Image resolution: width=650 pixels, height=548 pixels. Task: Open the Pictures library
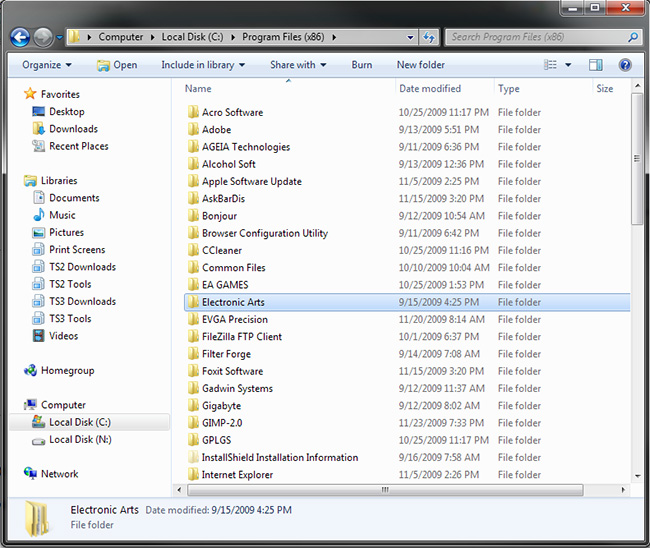click(x=66, y=233)
